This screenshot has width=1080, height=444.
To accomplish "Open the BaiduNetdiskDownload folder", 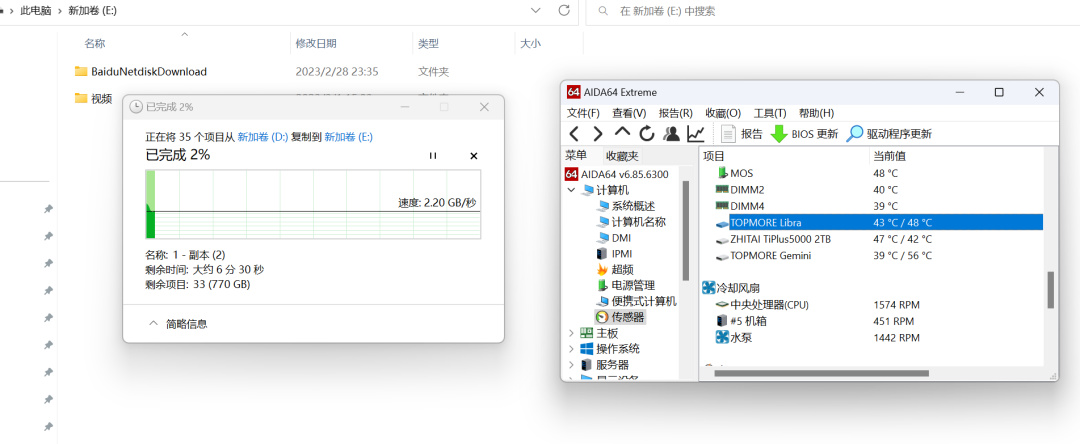I will tap(141, 71).
